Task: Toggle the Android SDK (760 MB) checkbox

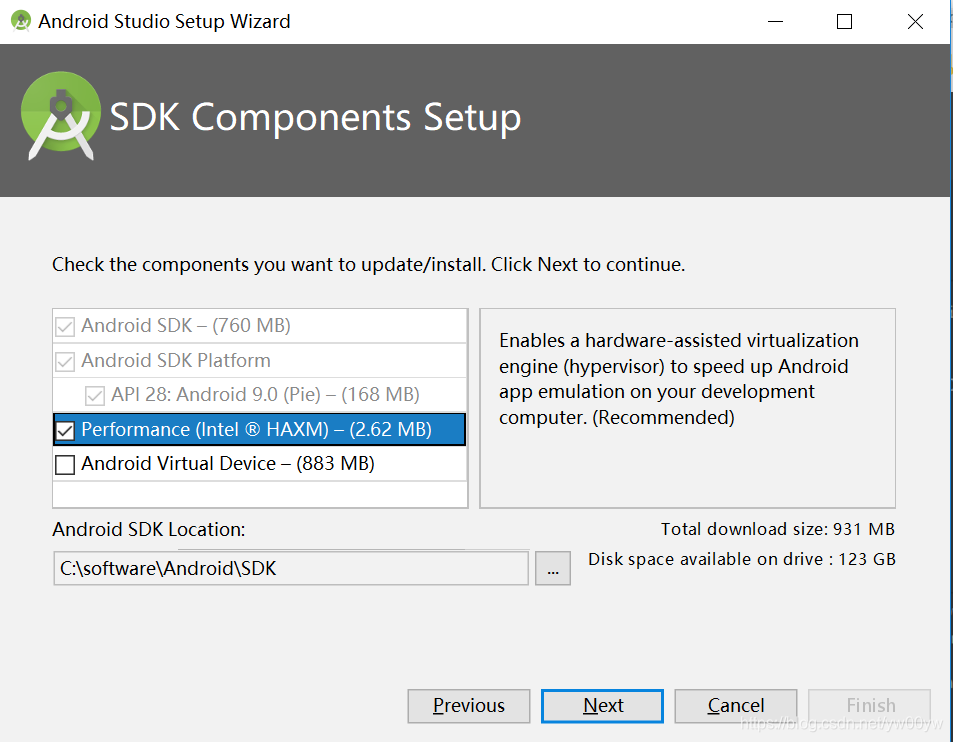Action: (65, 327)
